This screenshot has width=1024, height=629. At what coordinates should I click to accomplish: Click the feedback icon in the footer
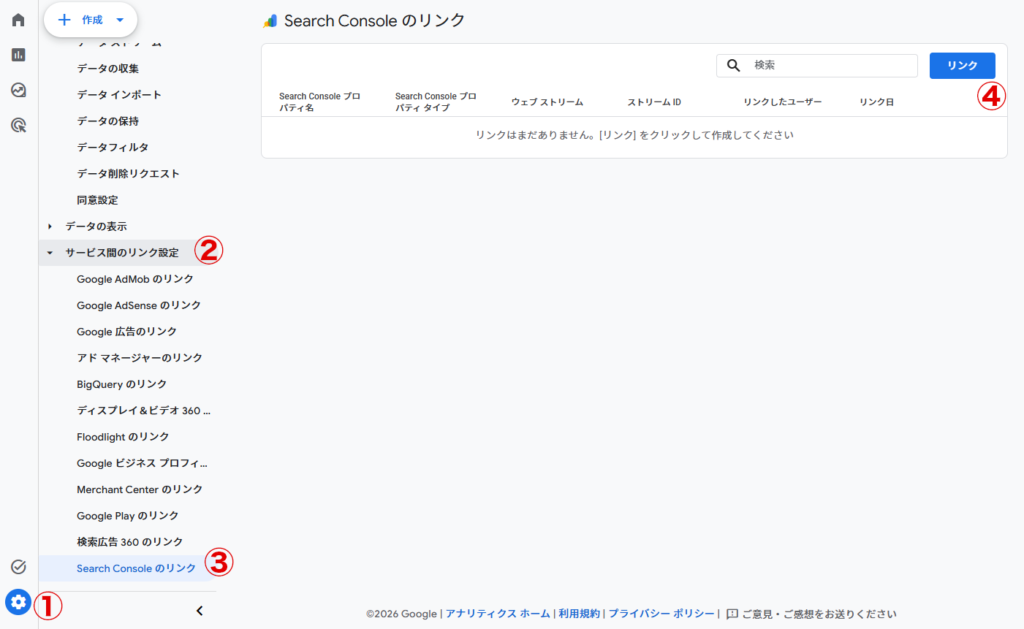tap(732, 614)
